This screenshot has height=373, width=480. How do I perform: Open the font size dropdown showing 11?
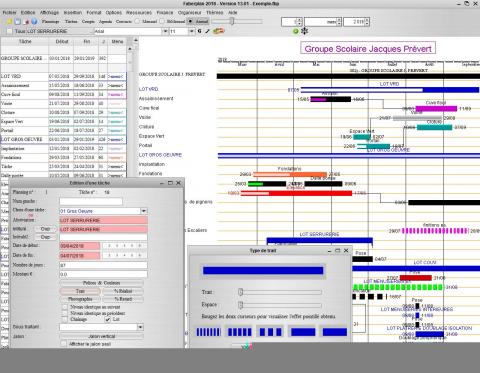192,31
